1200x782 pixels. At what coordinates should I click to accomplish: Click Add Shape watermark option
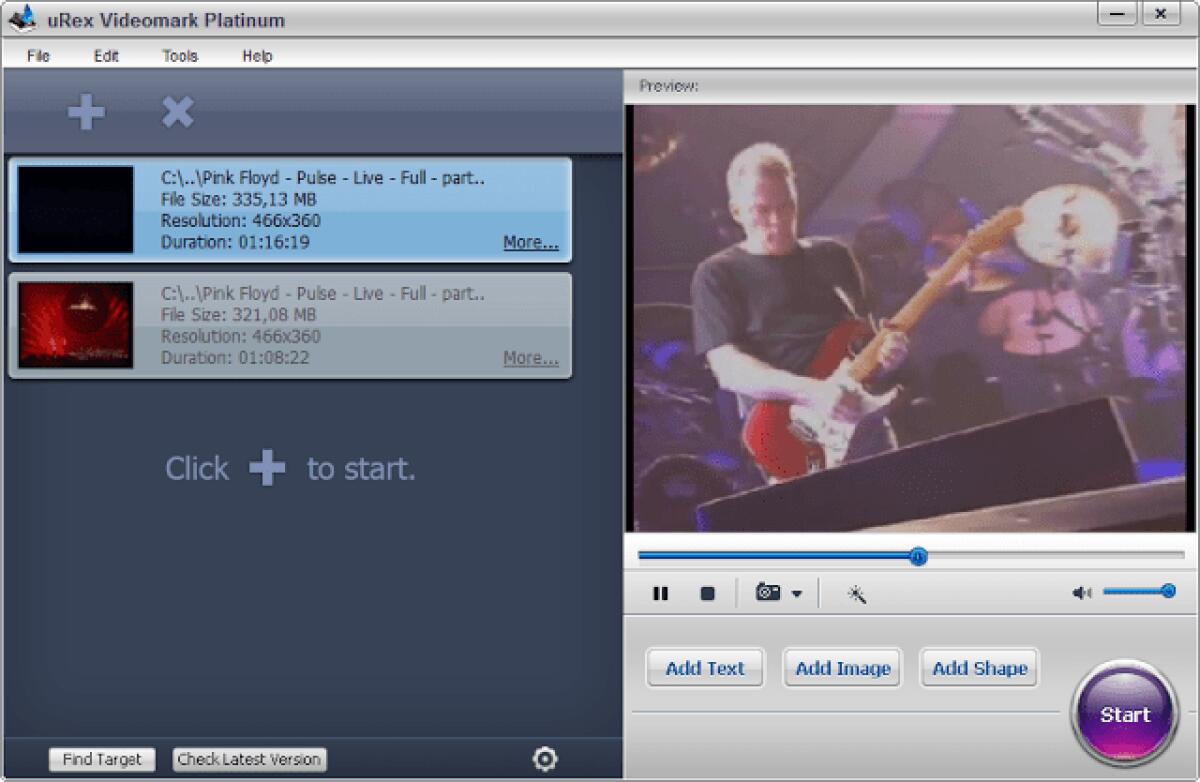point(978,667)
